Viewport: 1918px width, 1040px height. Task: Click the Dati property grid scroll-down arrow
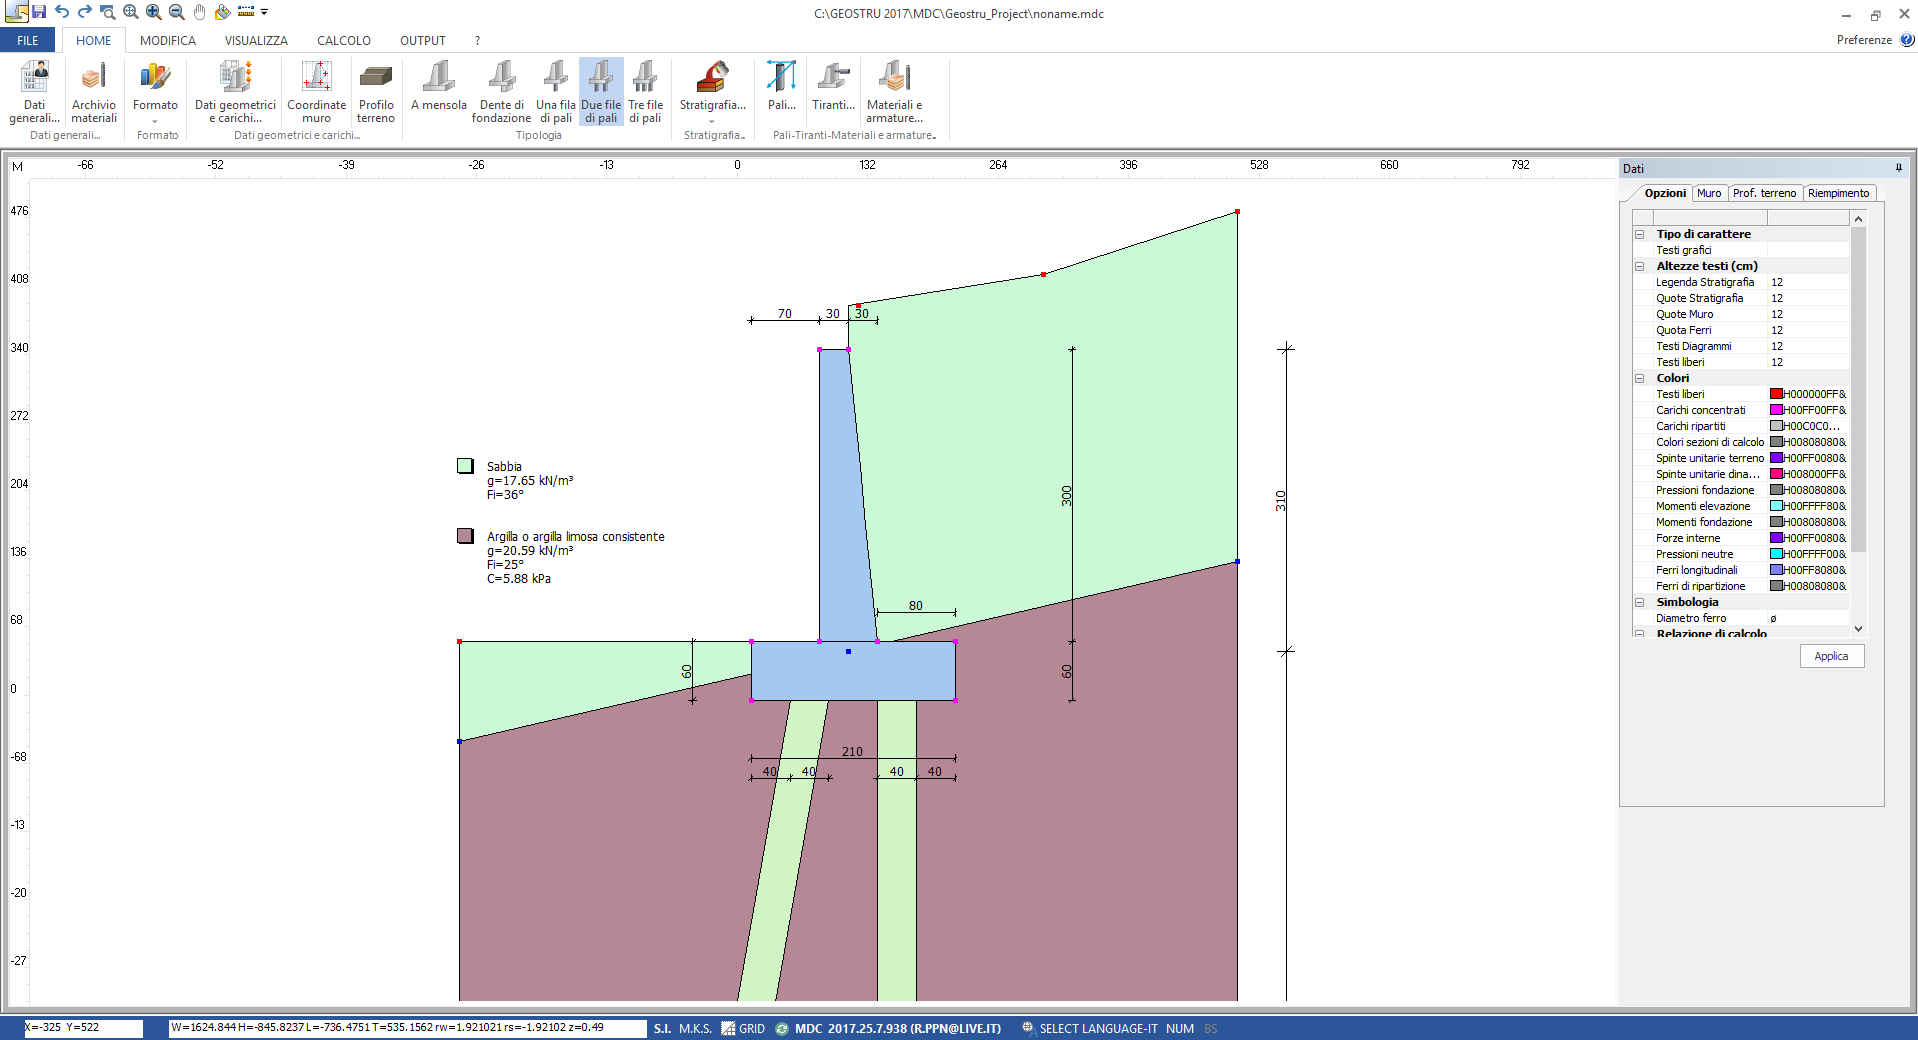1858,629
